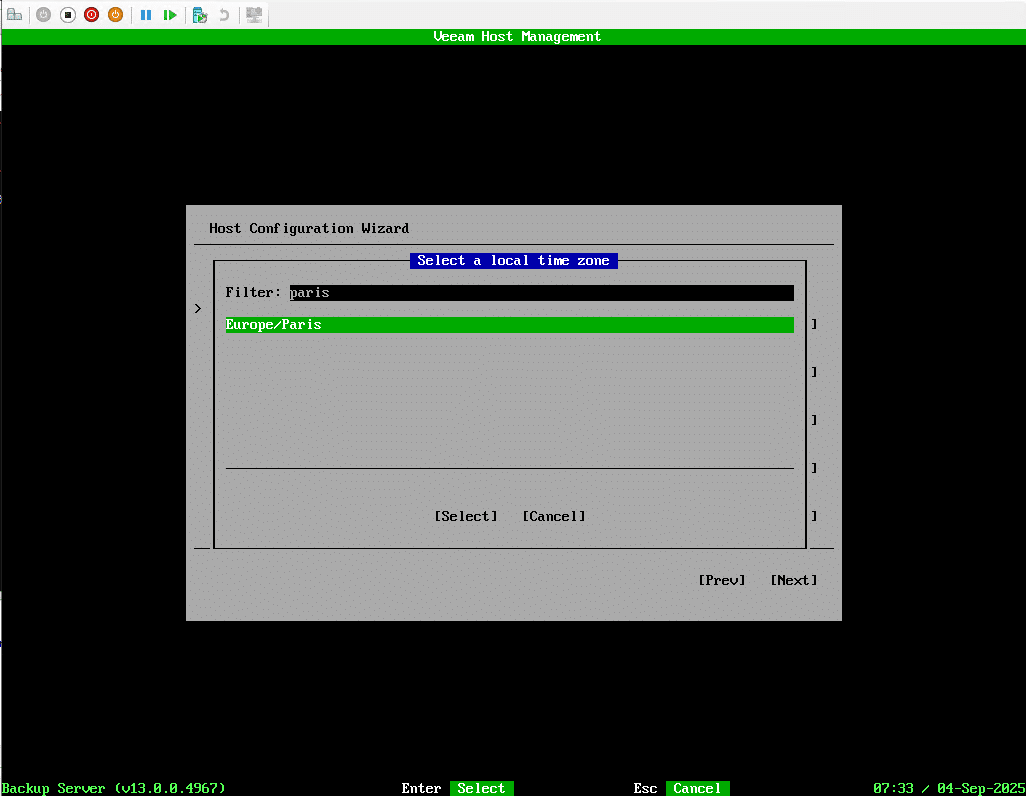1026x796 pixels.
Task: Pause the virtual machine with blue pause icon
Action: tap(146, 15)
